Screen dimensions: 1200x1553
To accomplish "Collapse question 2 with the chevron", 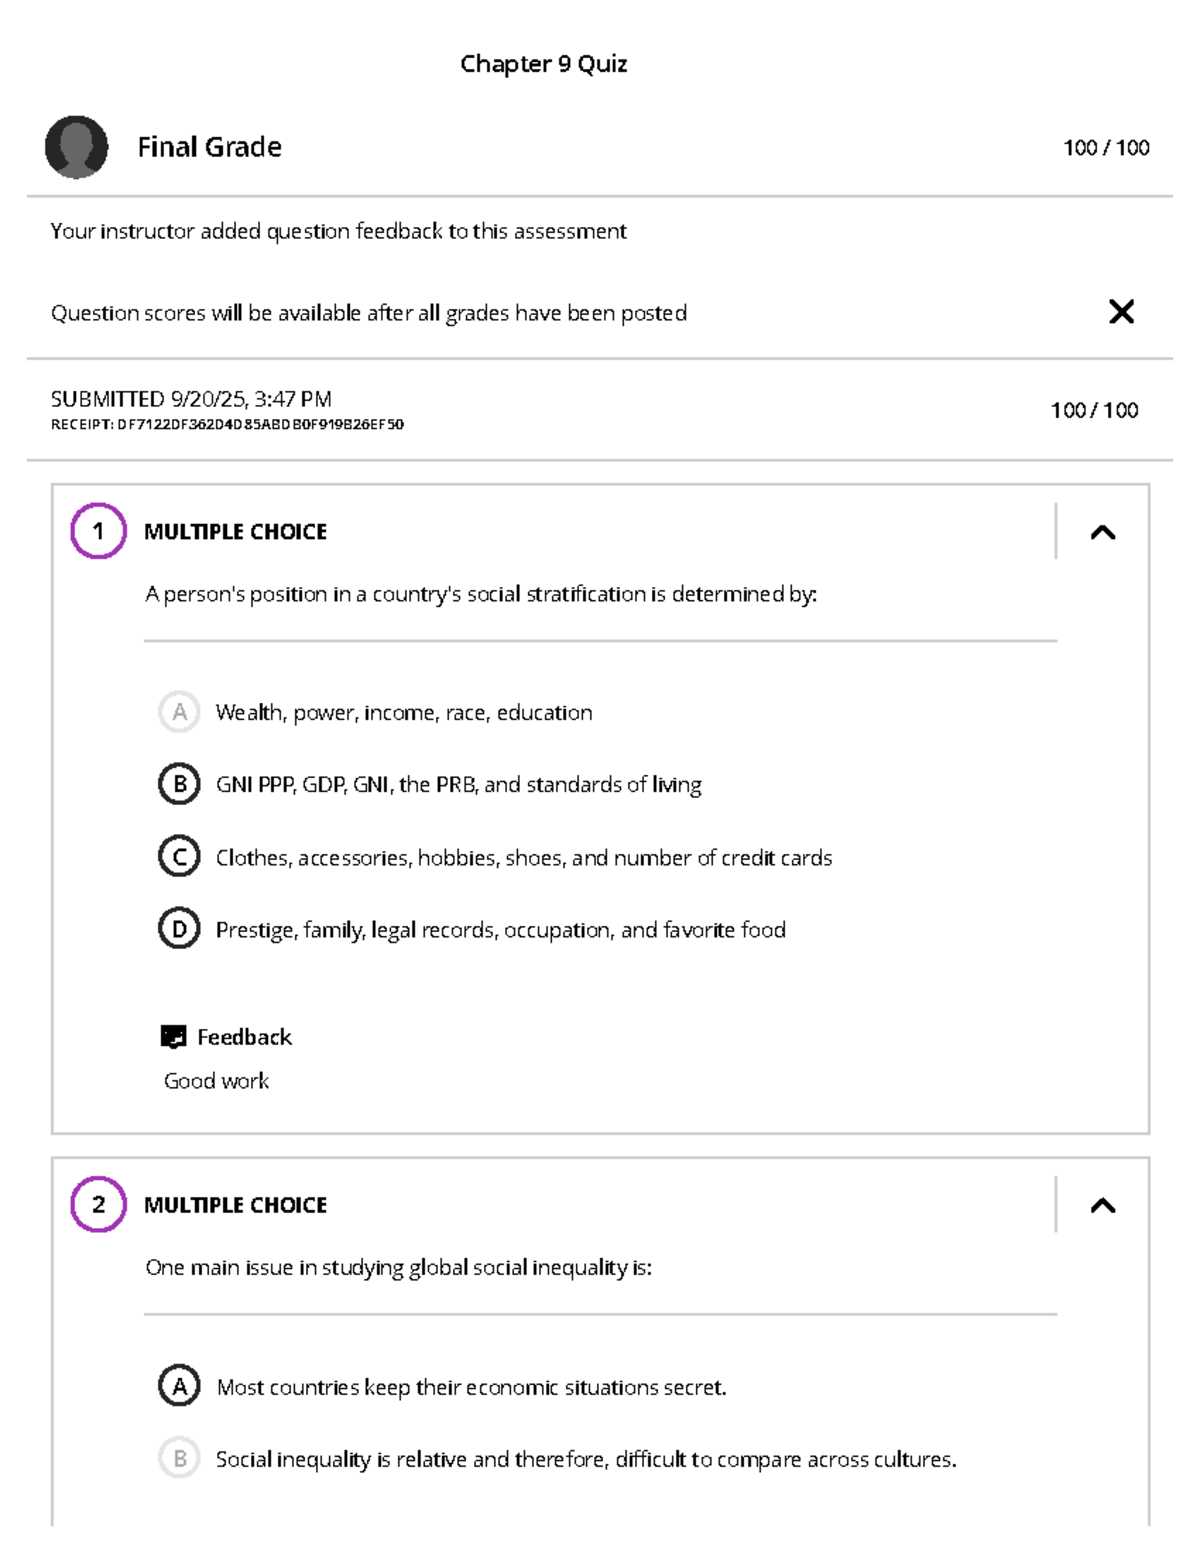I will pyautogui.click(x=1102, y=1205).
